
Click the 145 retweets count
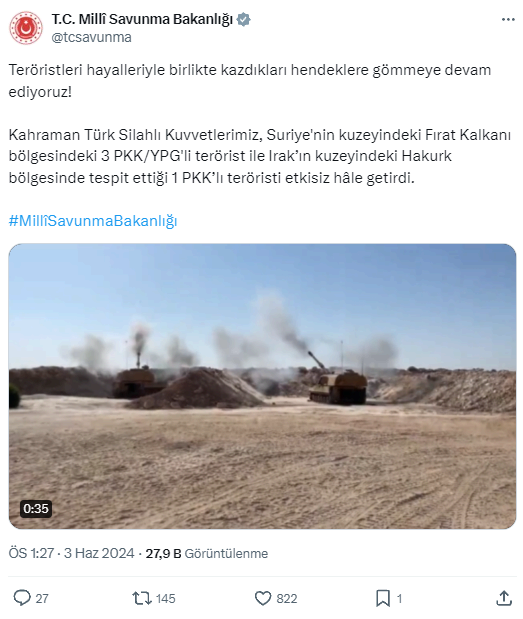coord(165,598)
